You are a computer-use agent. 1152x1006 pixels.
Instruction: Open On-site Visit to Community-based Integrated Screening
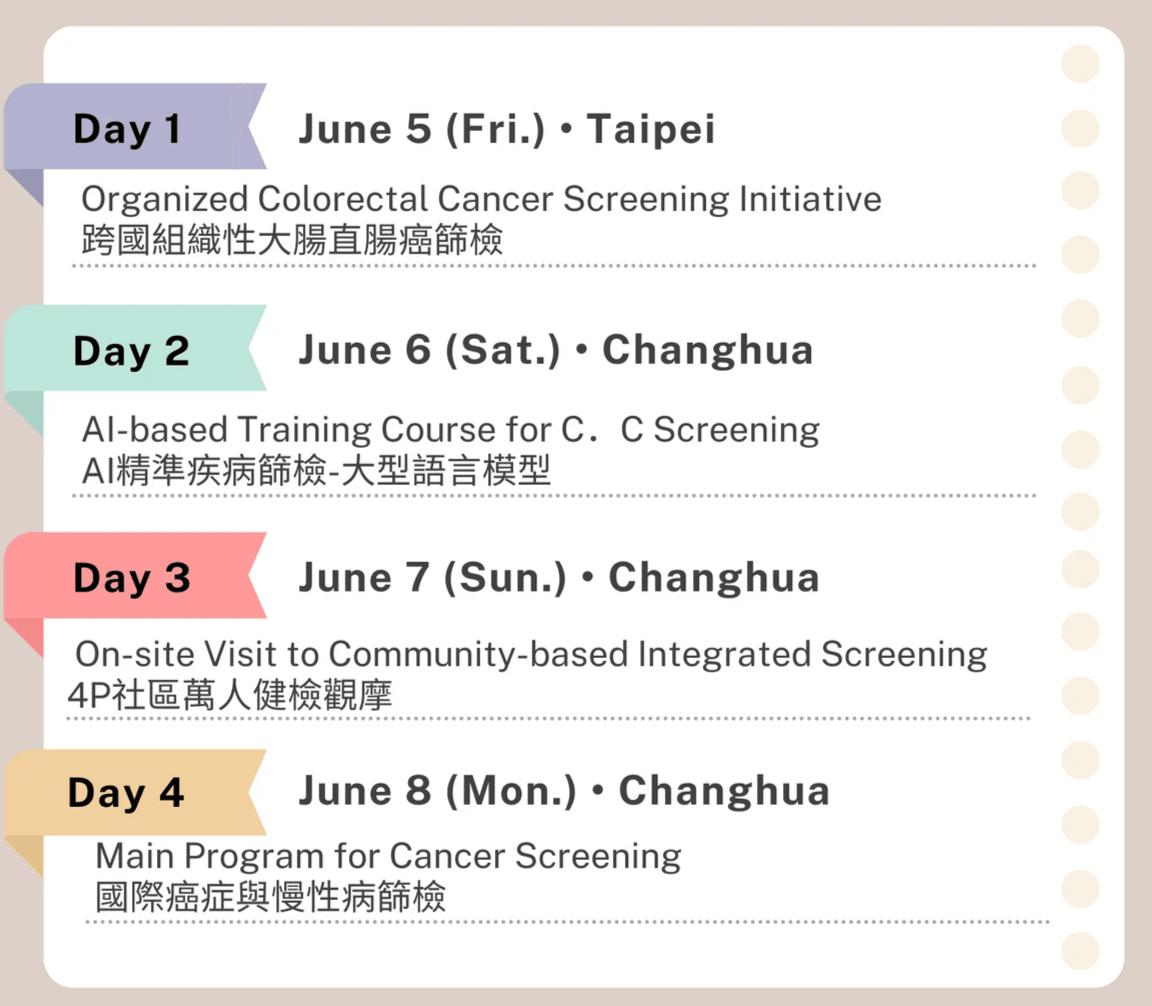531,654
